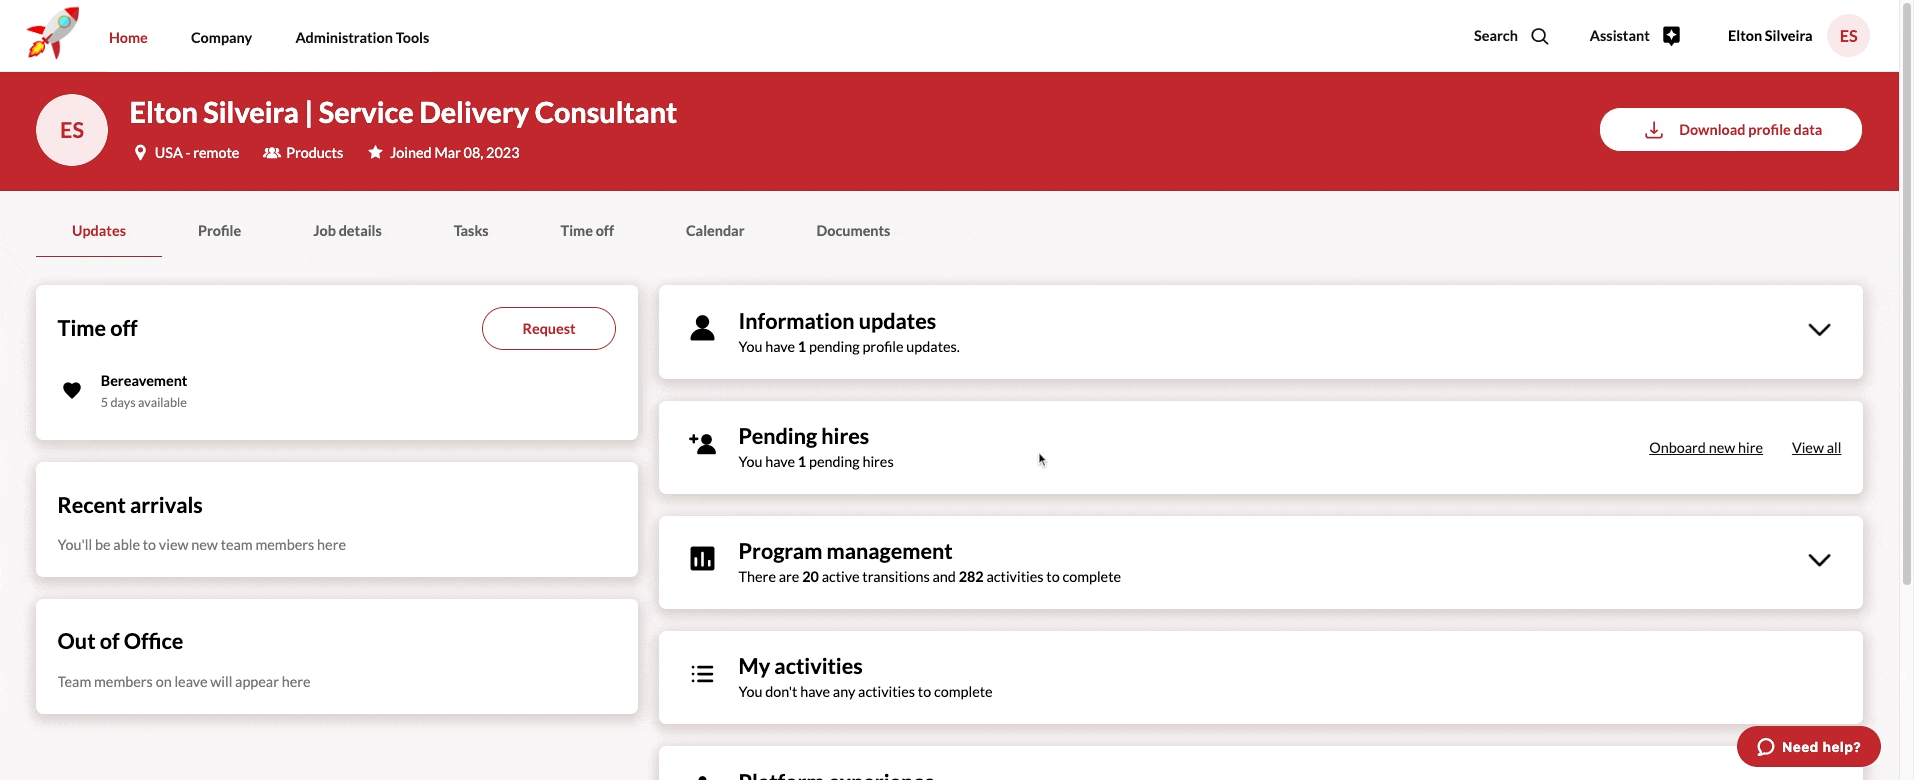
Task: Click the large ES profile avatar
Action: pyautogui.click(x=72, y=130)
